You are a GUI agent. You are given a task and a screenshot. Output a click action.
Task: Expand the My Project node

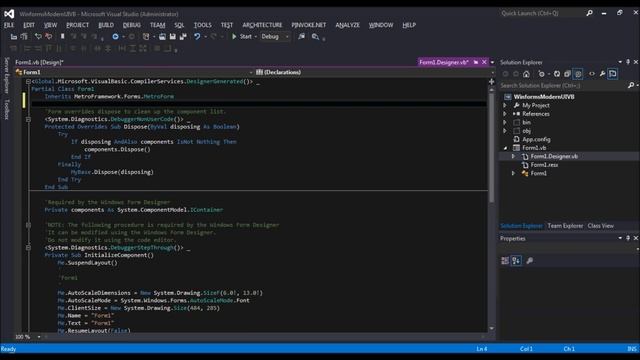pos(505,105)
